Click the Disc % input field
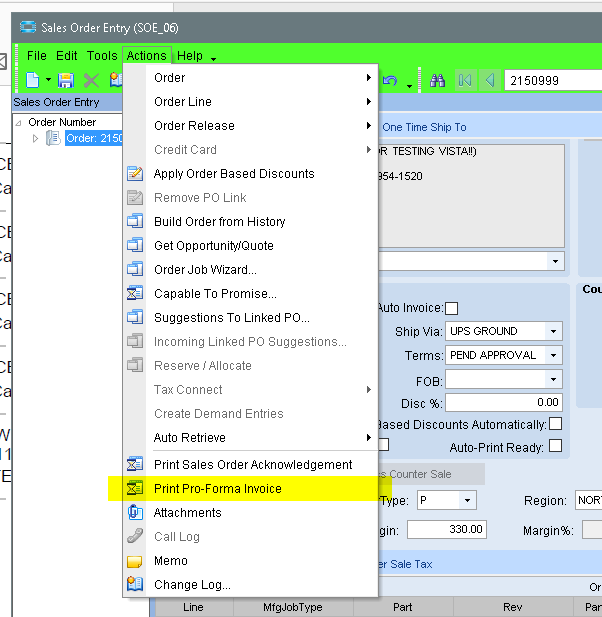 pyautogui.click(x=504, y=403)
